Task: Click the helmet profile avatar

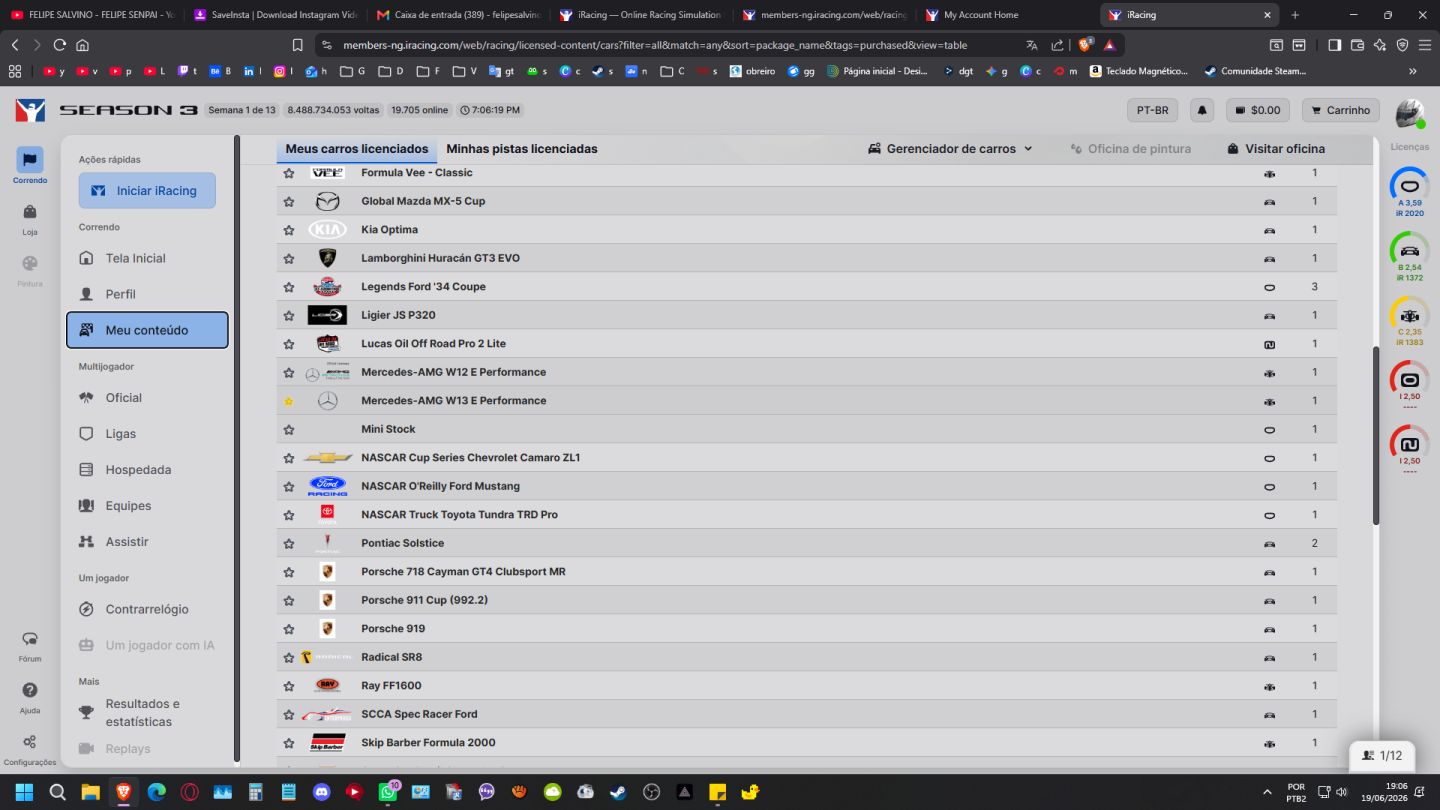Action: click(x=1410, y=113)
